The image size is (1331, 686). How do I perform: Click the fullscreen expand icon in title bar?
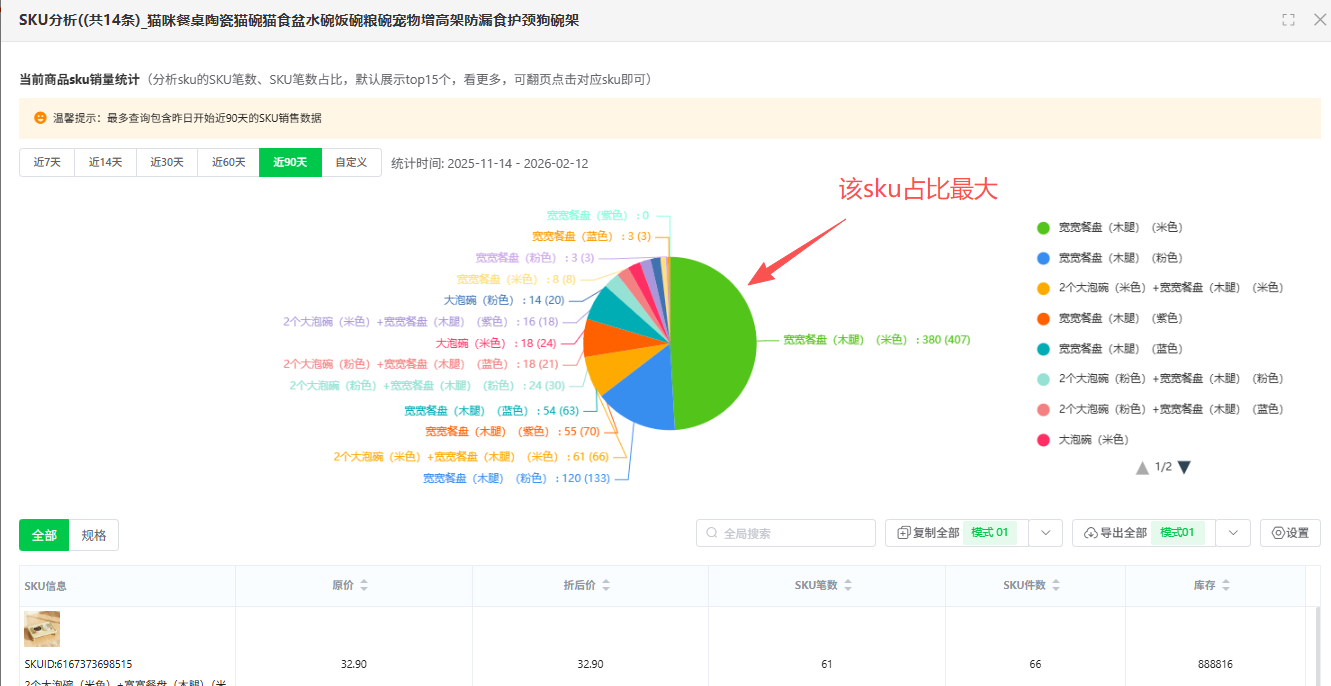tap(1288, 19)
